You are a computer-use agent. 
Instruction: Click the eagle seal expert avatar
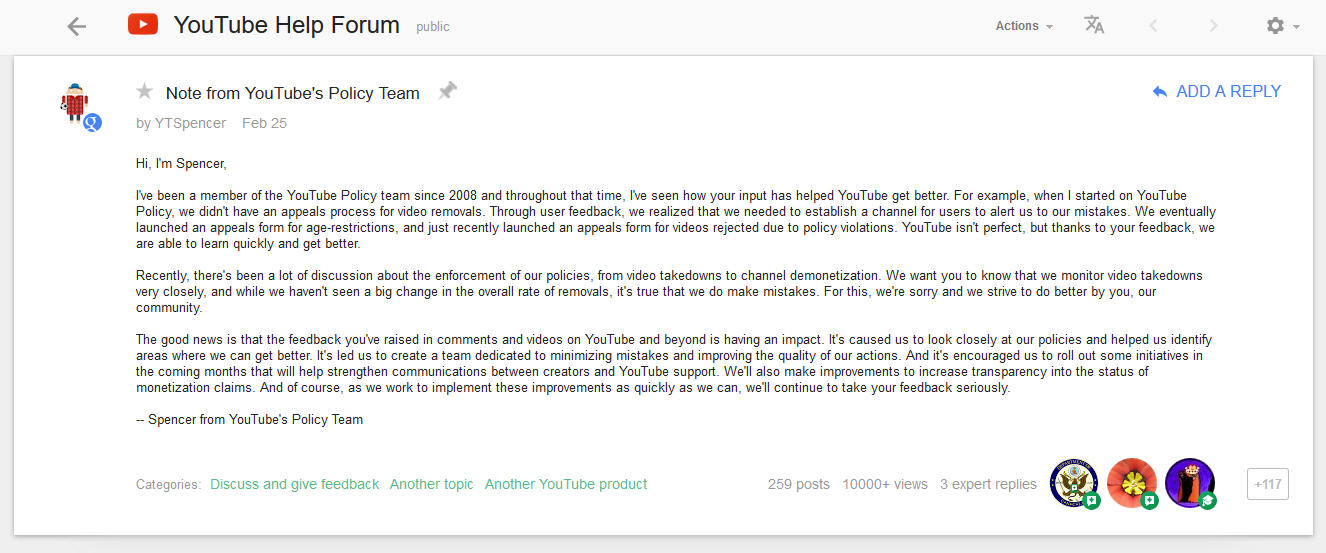point(1074,483)
